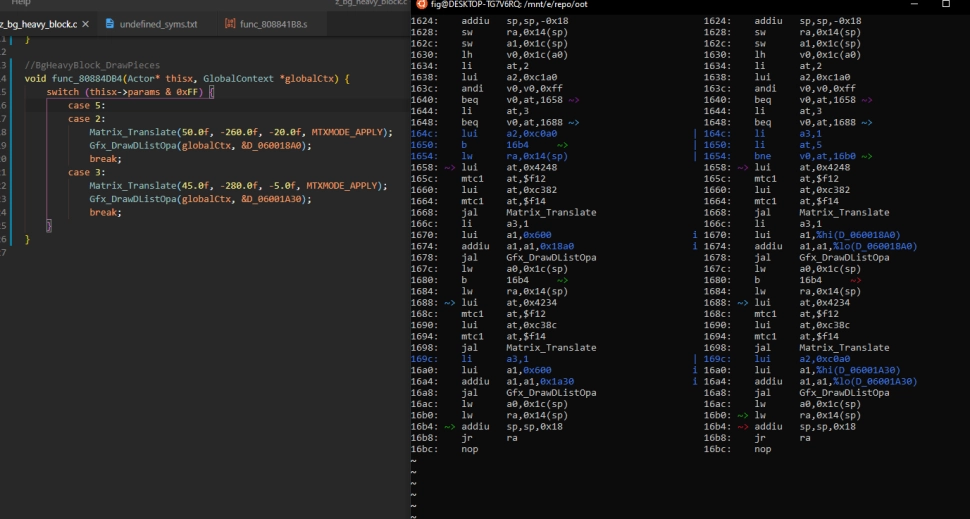
Task: Click the //BgHeavyBlock_DrawPieces comment line
Action: (x=92, y=65)
